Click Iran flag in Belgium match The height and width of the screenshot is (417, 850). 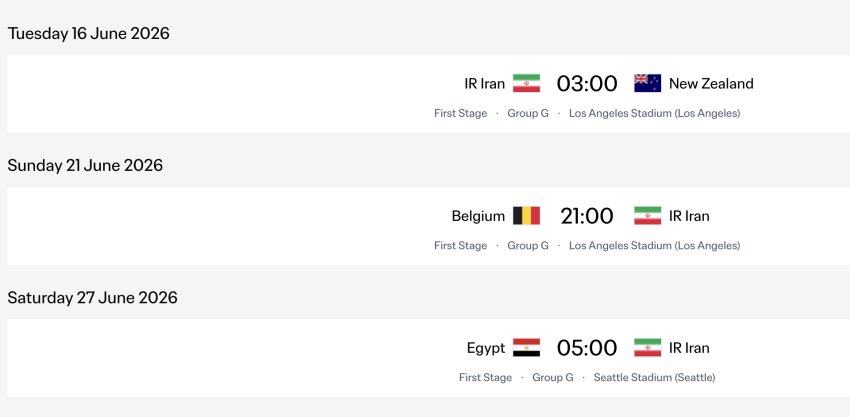click(x=647, y=216)
